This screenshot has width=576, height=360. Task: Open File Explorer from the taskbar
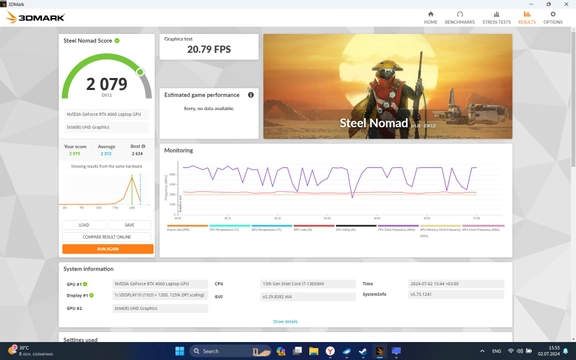click(313, 351)
